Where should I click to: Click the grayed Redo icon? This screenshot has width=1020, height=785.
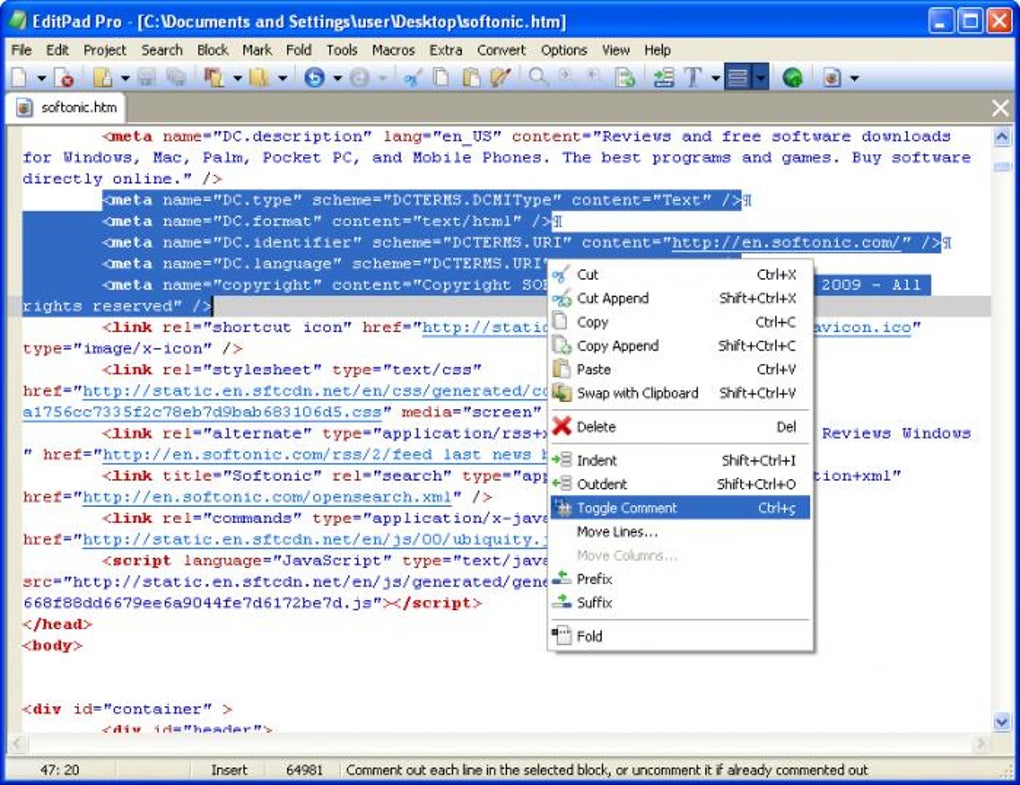360,78
